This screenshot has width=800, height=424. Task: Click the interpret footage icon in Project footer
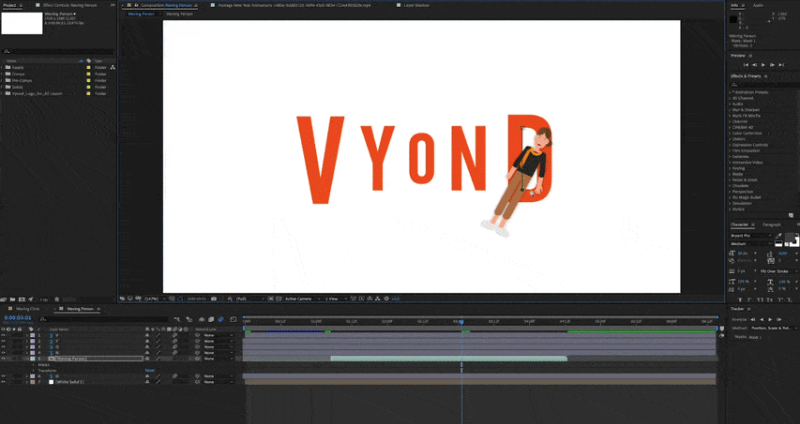[5, 299]
